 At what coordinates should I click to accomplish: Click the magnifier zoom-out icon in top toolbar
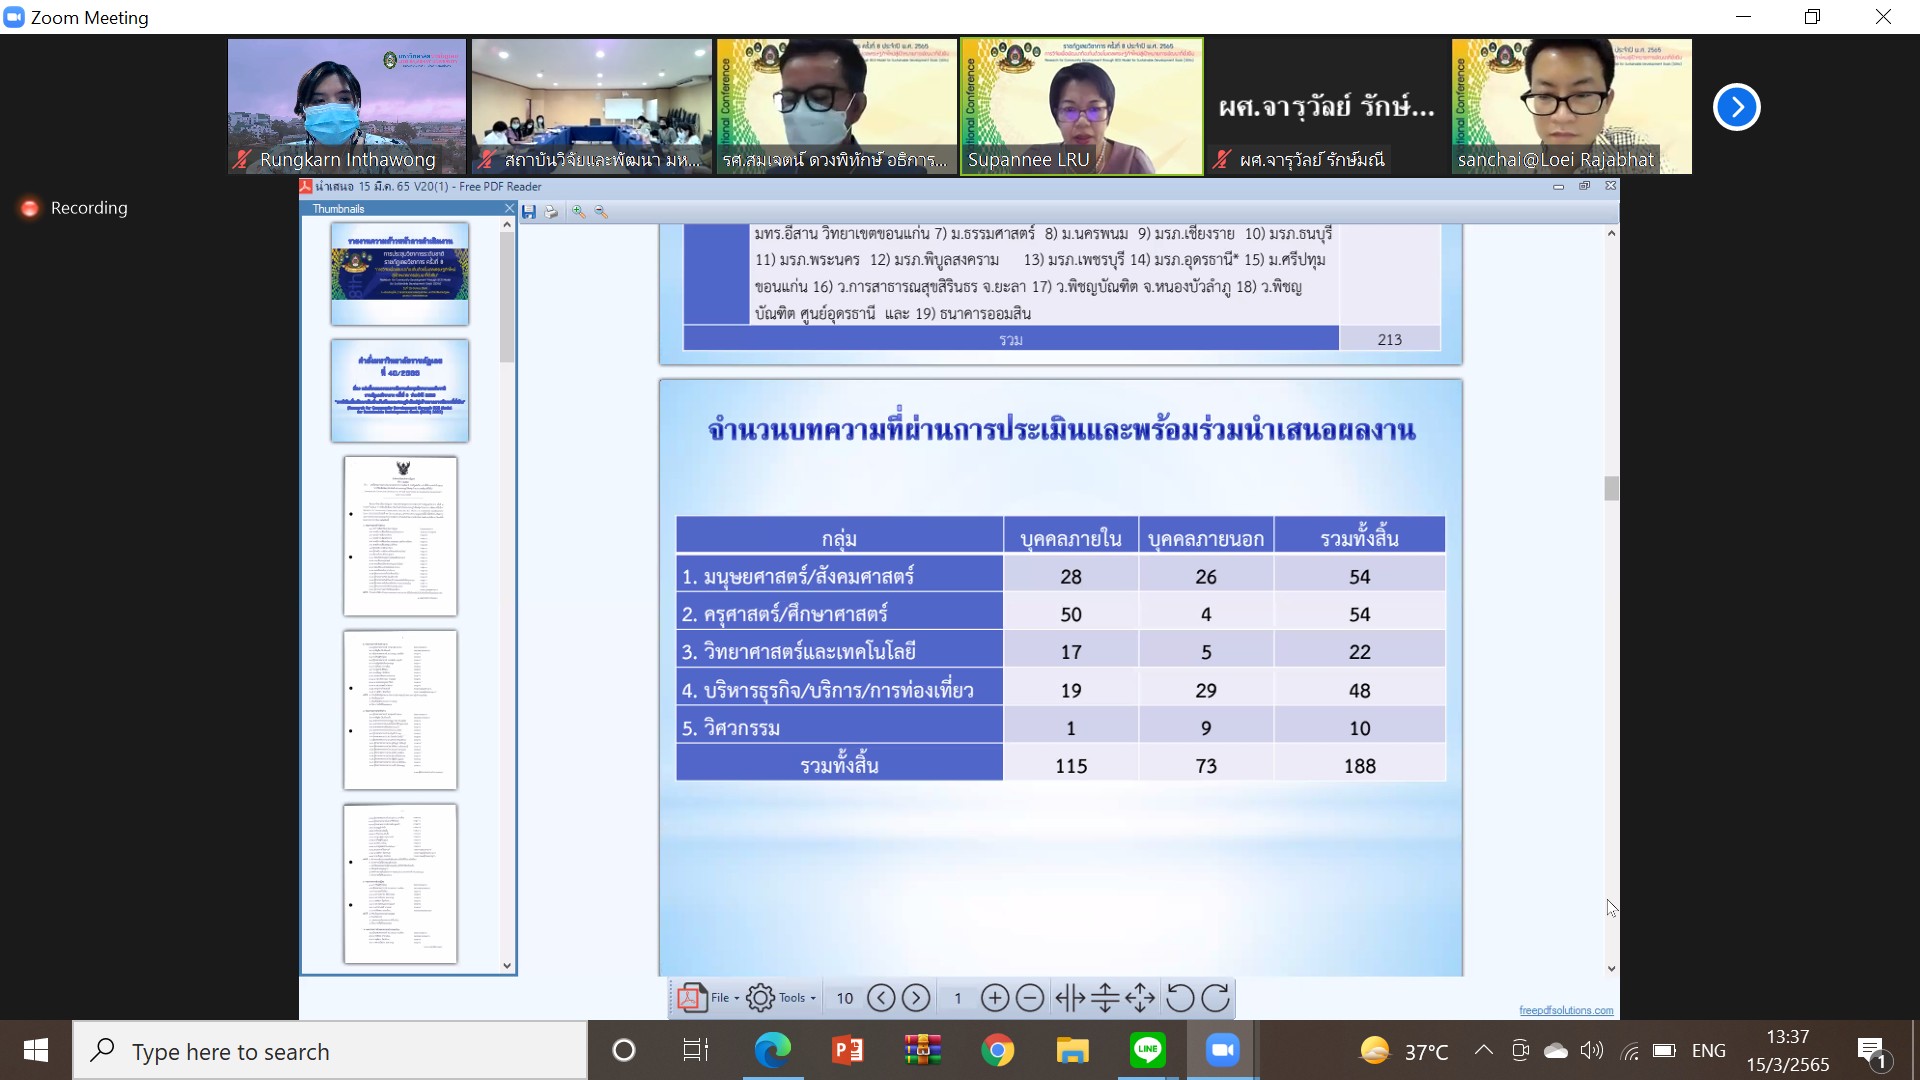(601, 212)
